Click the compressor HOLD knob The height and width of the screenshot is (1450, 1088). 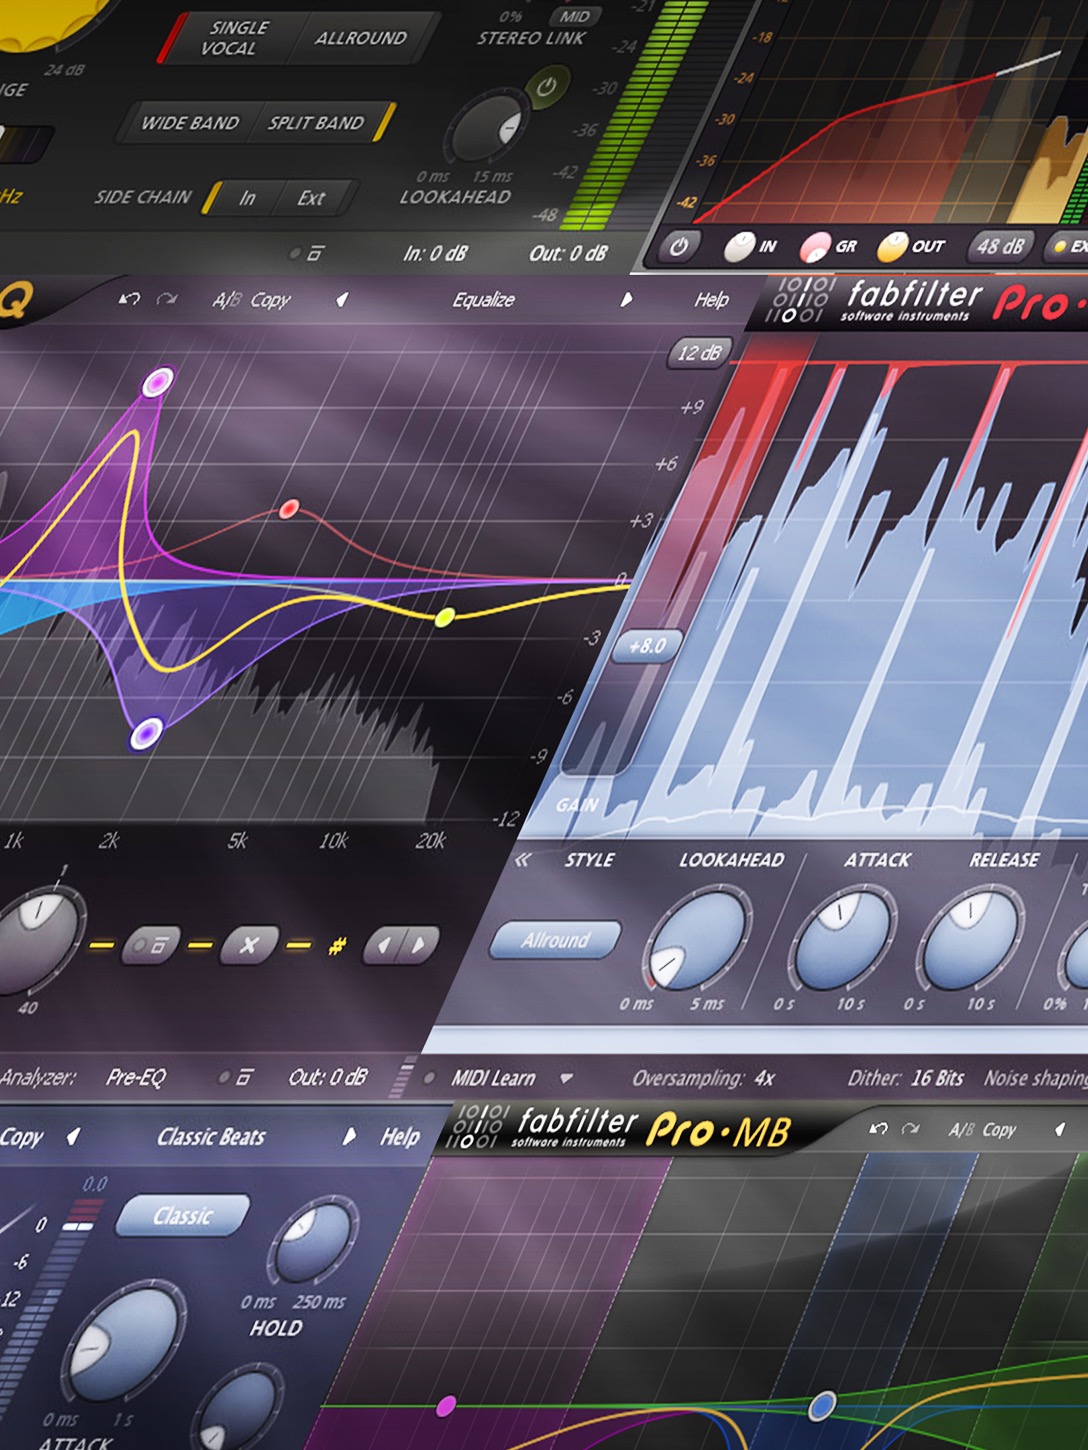[313, 1243]
